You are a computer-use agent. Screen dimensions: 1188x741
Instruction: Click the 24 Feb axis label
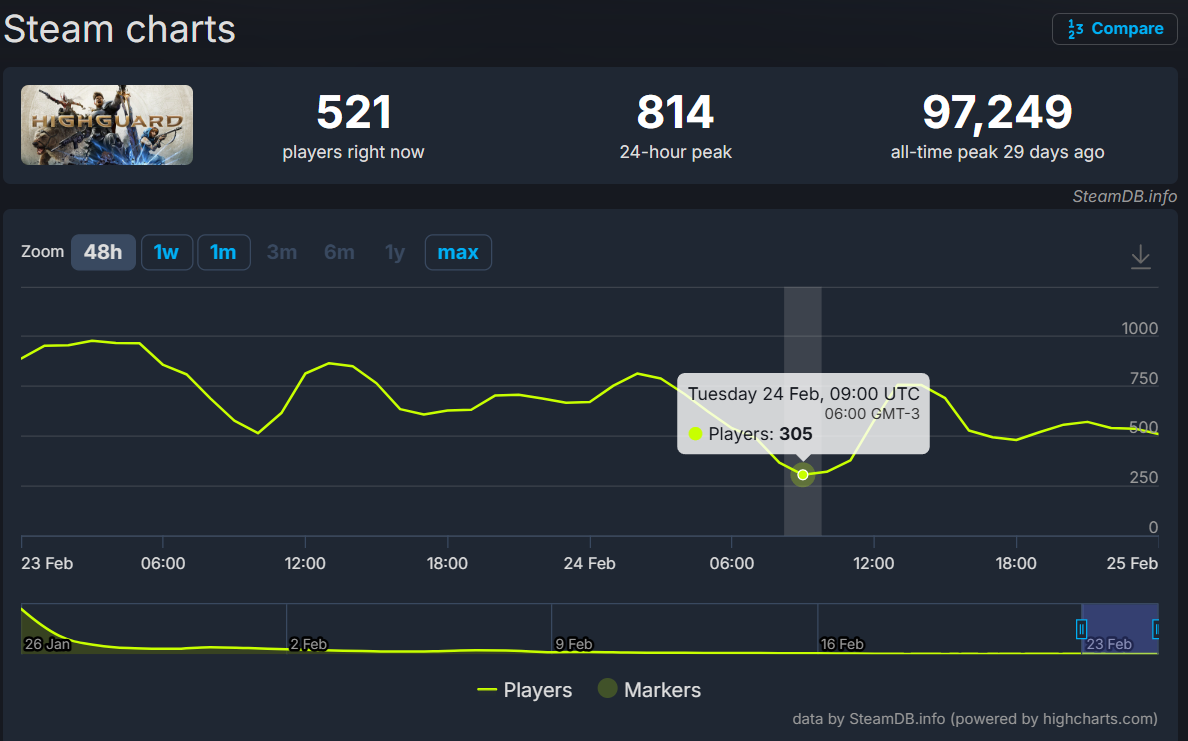pyautogui.click(x=589, y=564)
